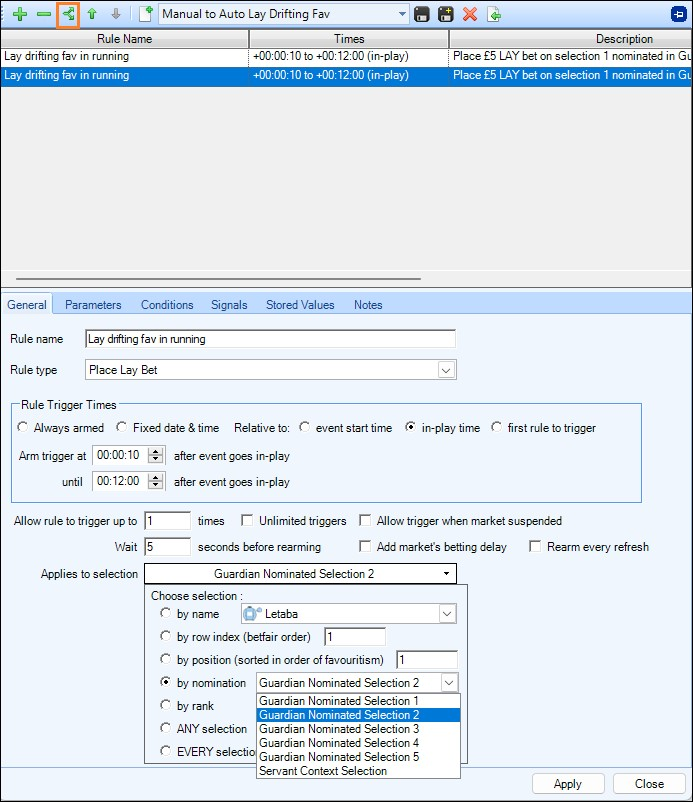Screen dimensions: 693x802
Task: Choose Guardian Nominated Selection 5 from the list
Action: click(358, 757)
